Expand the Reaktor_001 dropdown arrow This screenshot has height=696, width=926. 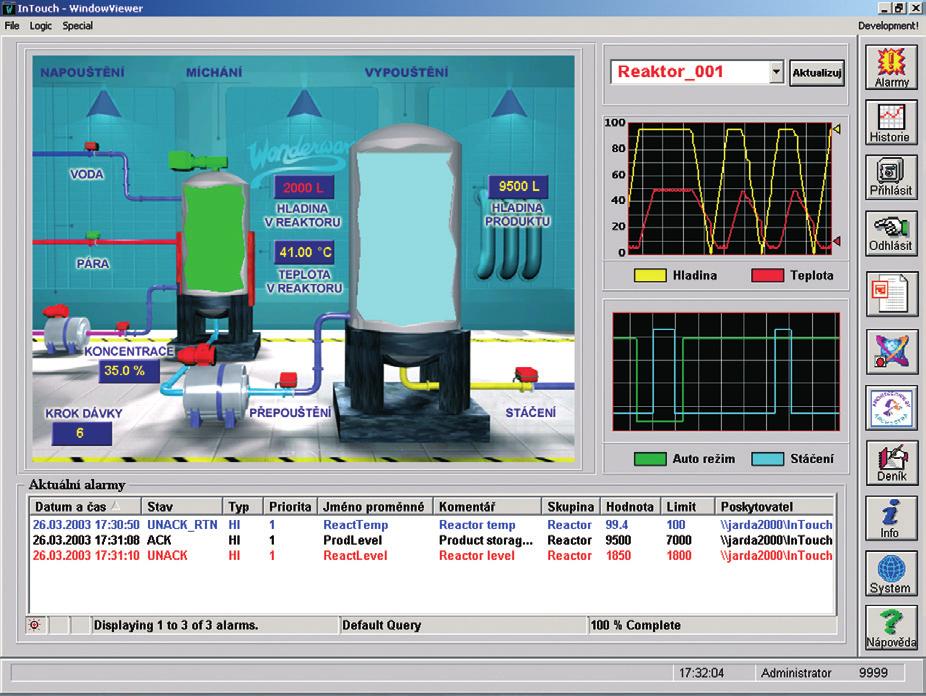pyautogui.click(x=777, y=73)
